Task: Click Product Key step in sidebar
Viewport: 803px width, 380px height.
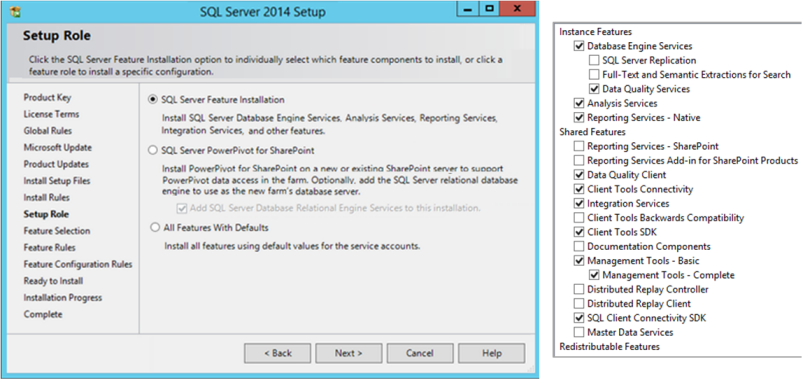Action: [48, 97]
